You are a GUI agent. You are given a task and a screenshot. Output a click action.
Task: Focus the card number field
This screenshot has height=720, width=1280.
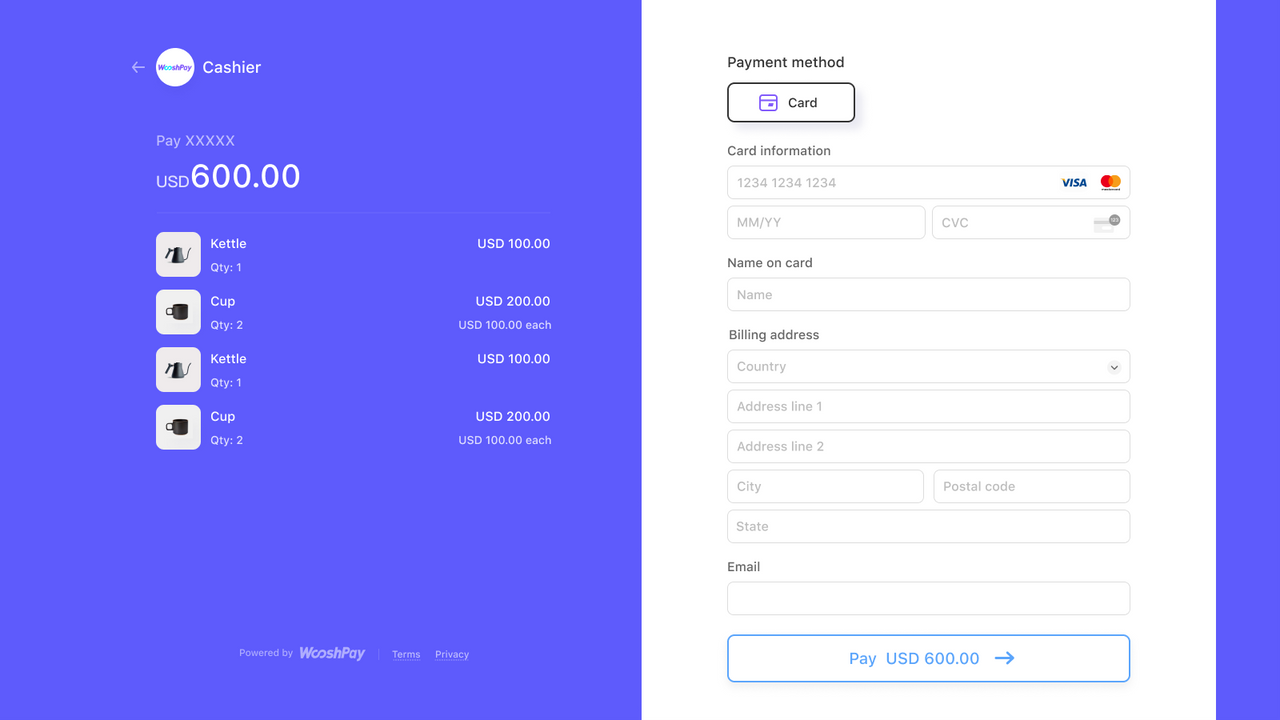(x=928, y=182)
